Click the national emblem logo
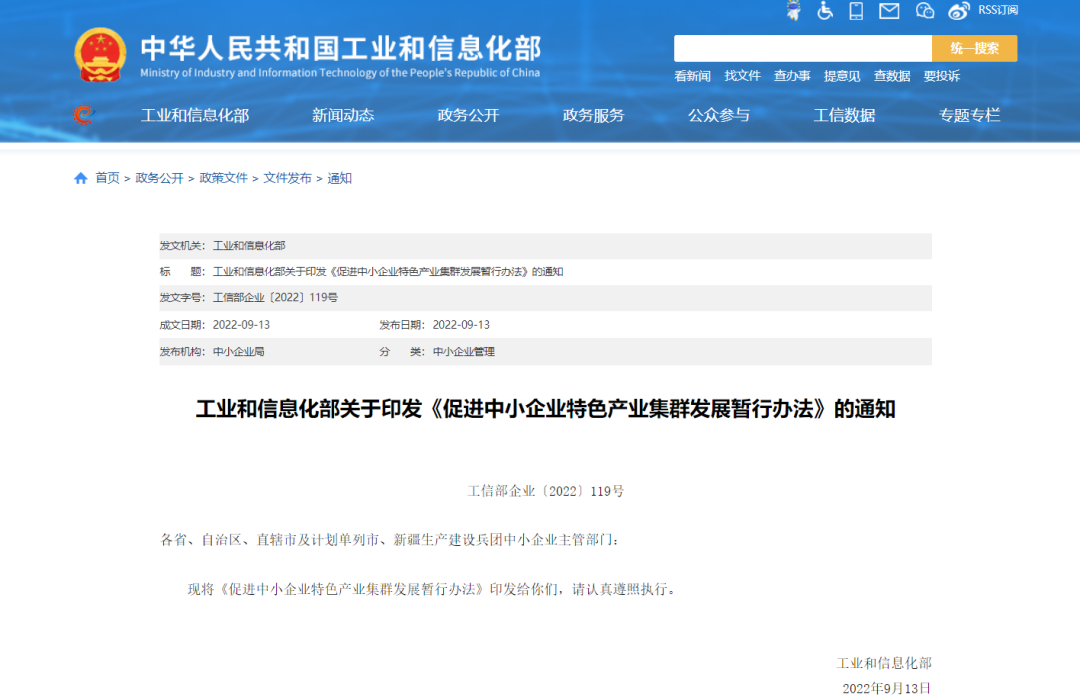Viewport: 1080px width, 697px height. tap(101, 55)
